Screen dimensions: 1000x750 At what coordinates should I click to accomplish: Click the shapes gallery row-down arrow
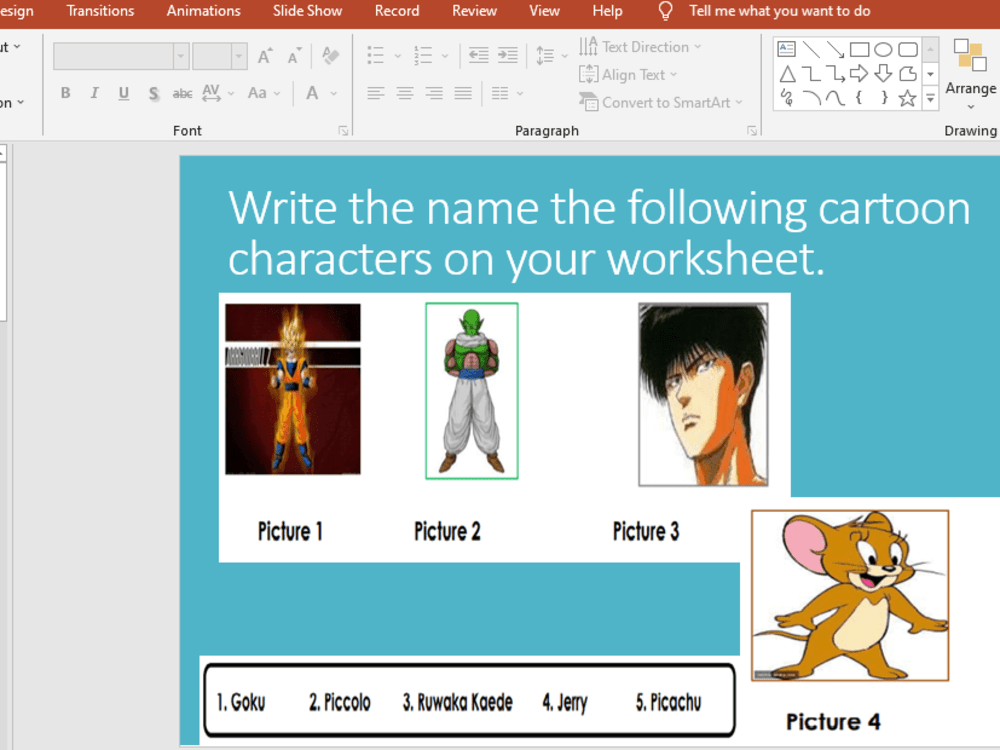pos(930,74)
